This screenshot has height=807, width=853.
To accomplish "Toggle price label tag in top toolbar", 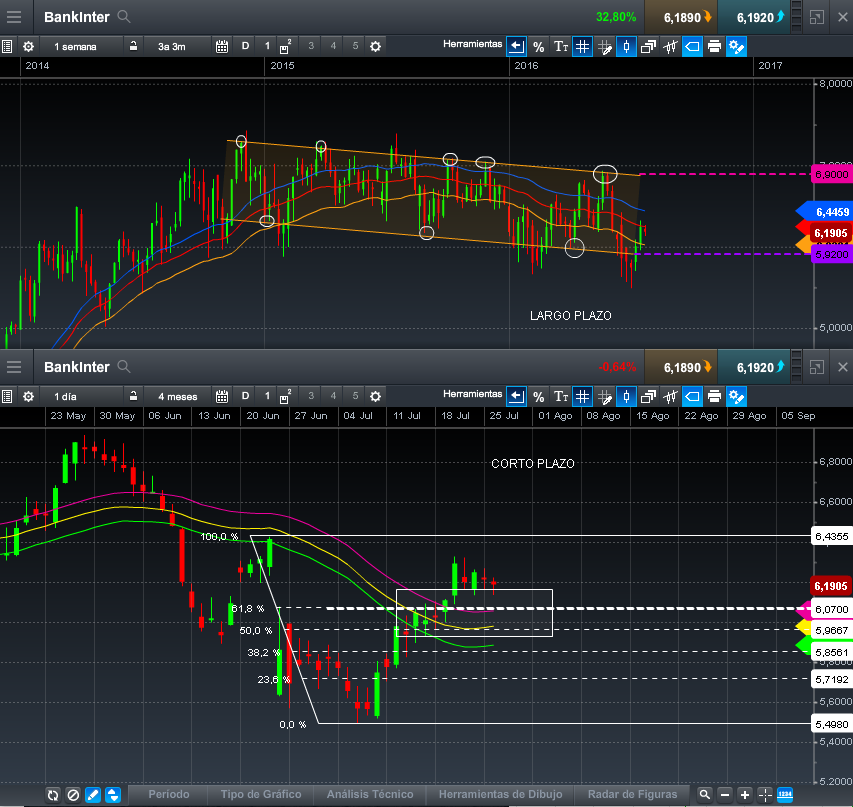I will pos(692,47).
